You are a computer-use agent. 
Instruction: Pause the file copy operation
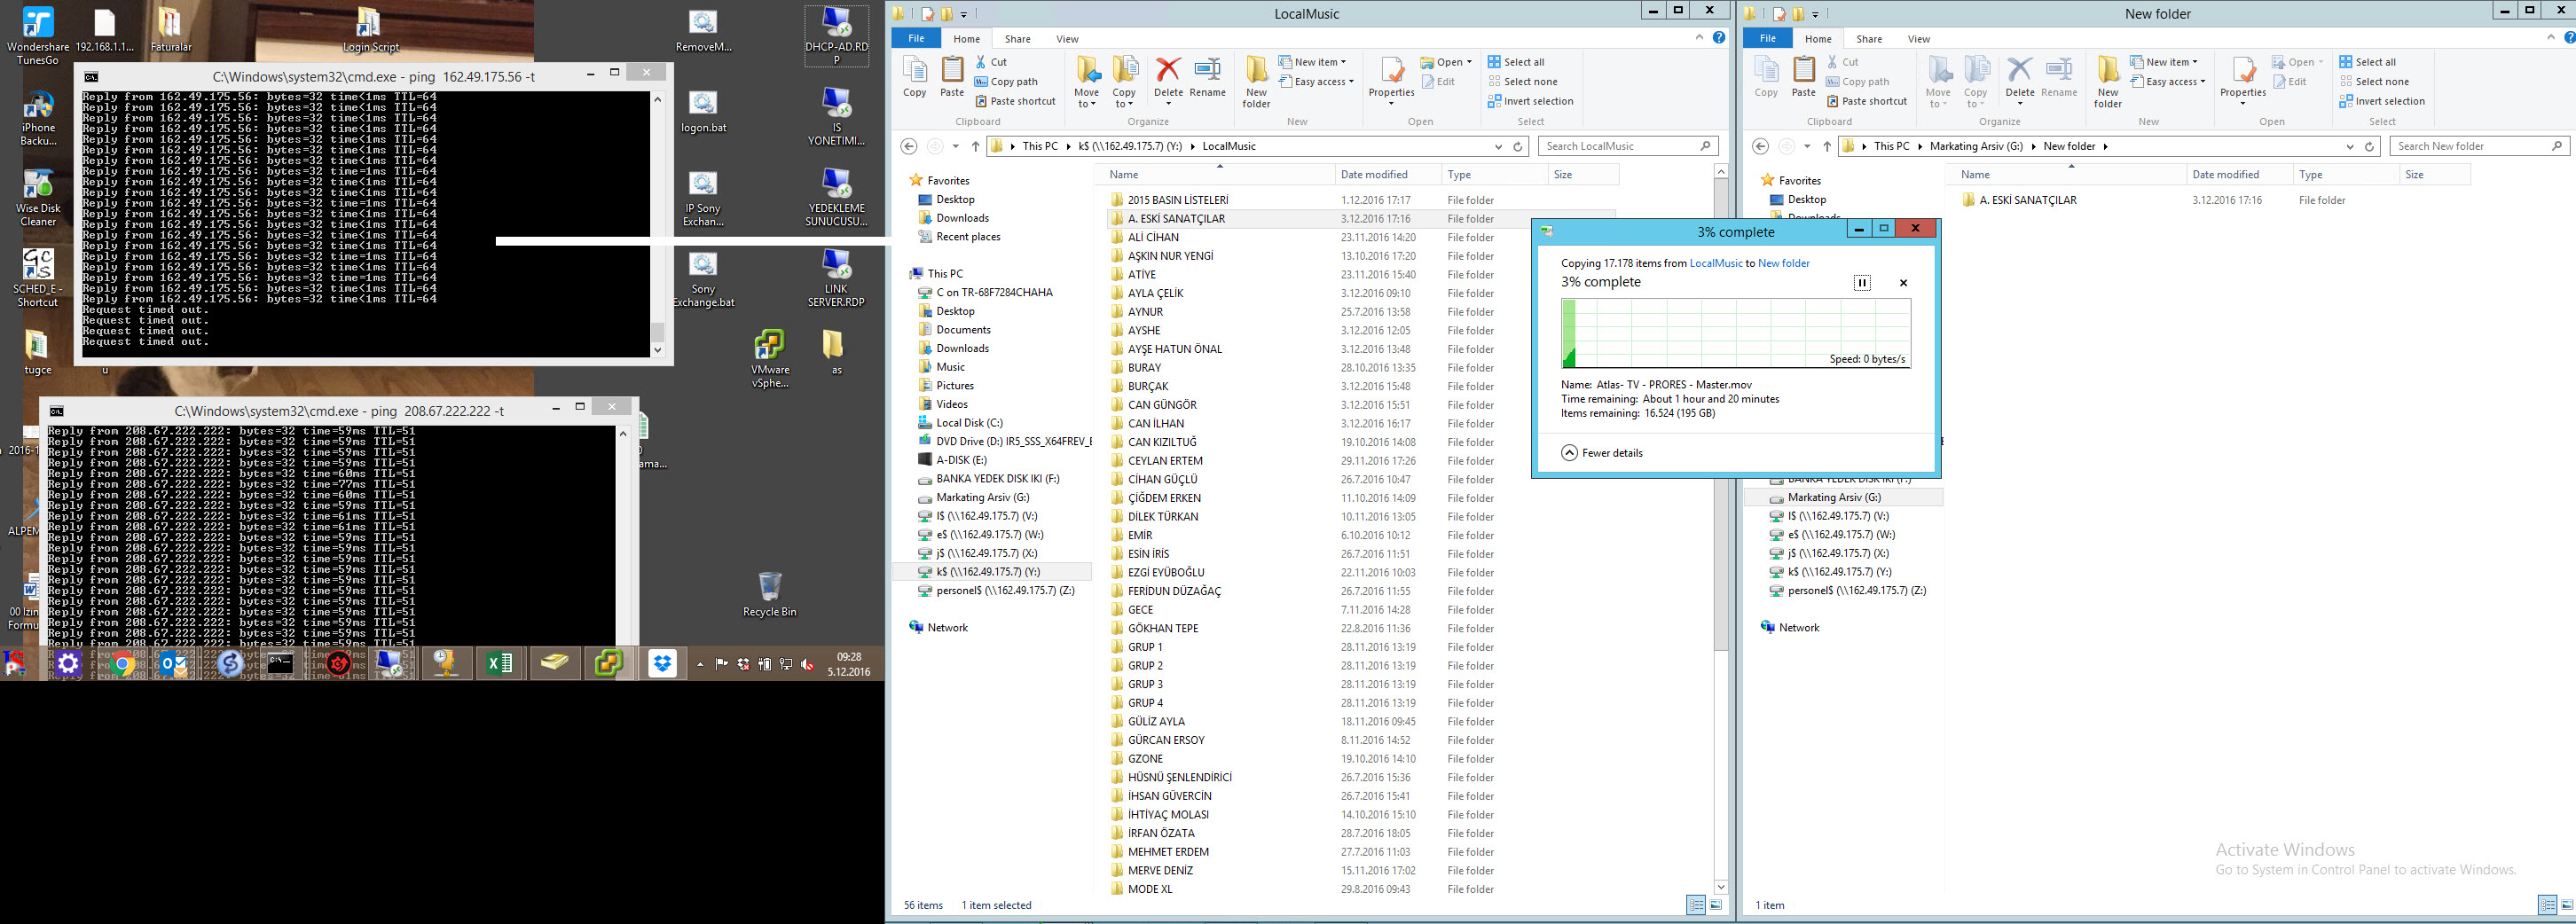(1861, 283)
